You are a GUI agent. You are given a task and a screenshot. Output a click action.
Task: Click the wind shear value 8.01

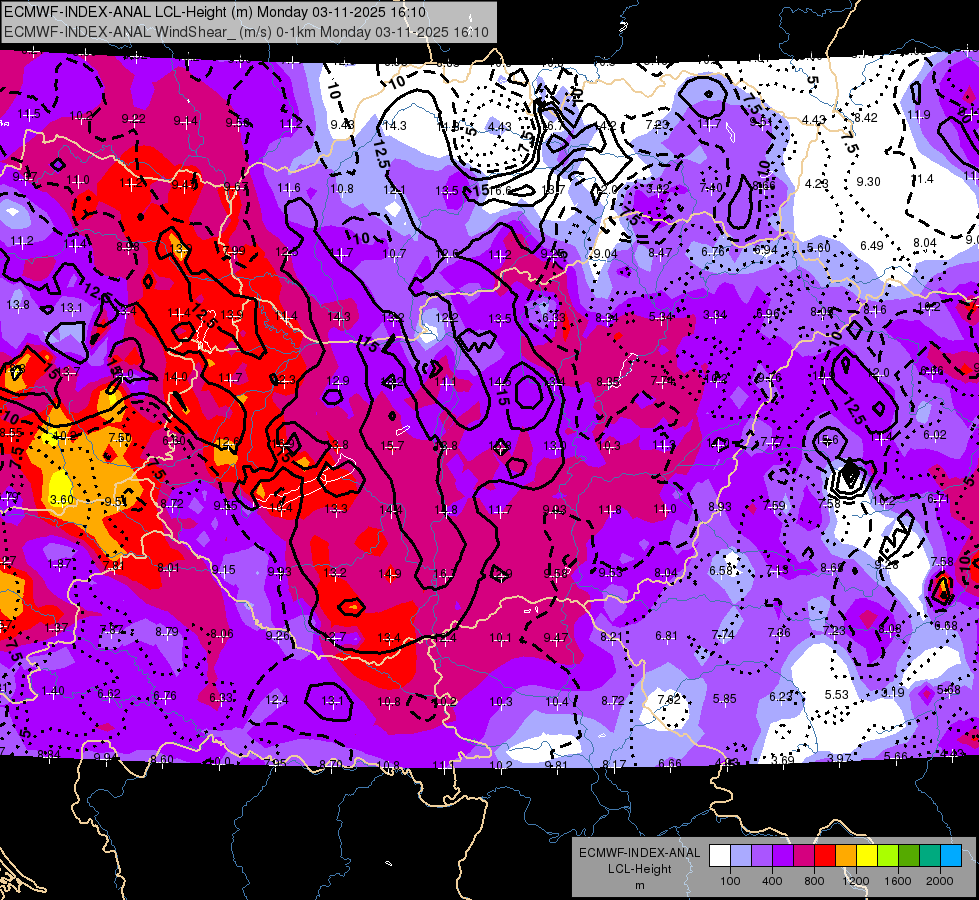[x=168, y=568]
